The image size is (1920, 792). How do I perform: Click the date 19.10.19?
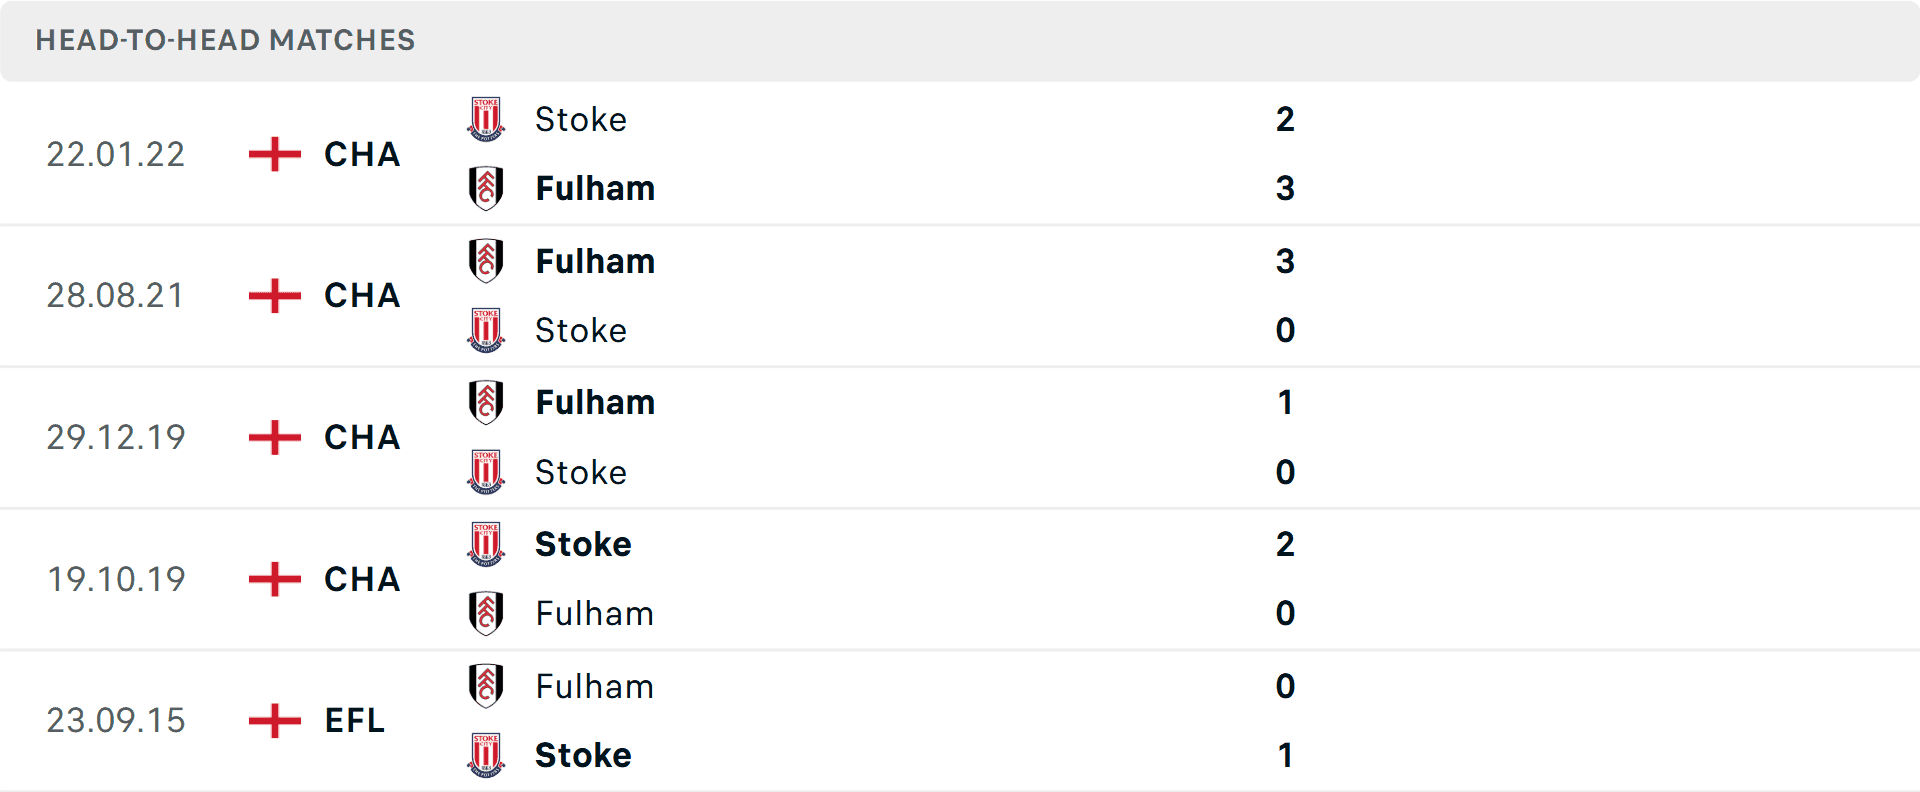tap(117, 579)
